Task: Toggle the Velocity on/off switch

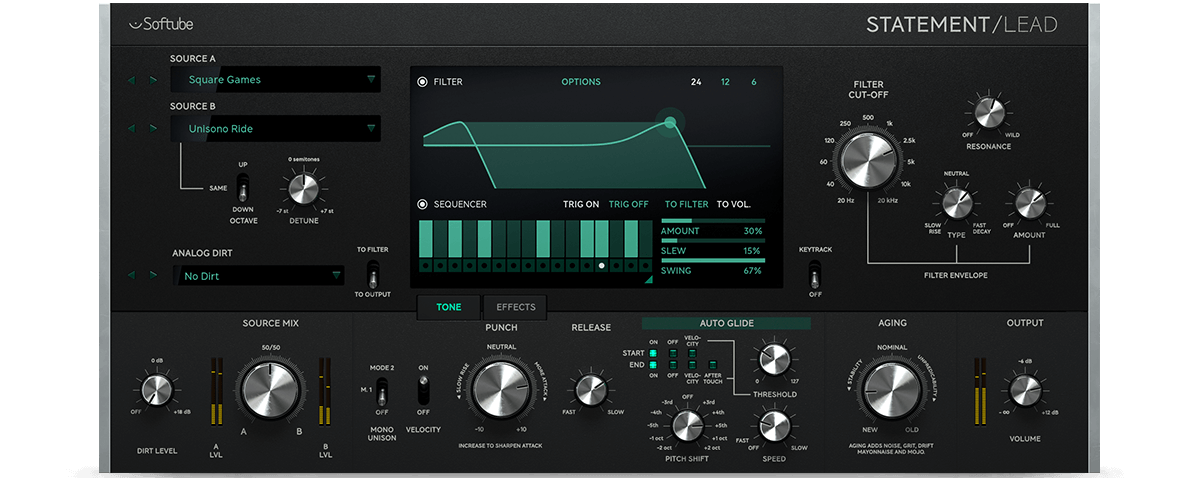Action: click(x=423, y=390)
